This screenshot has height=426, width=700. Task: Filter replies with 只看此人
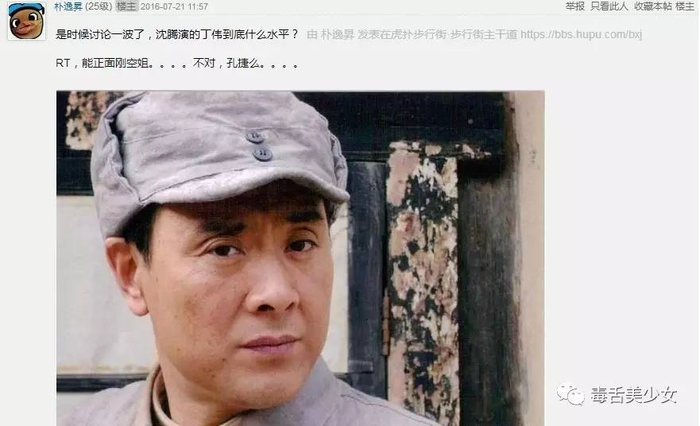tap(609, 6)
